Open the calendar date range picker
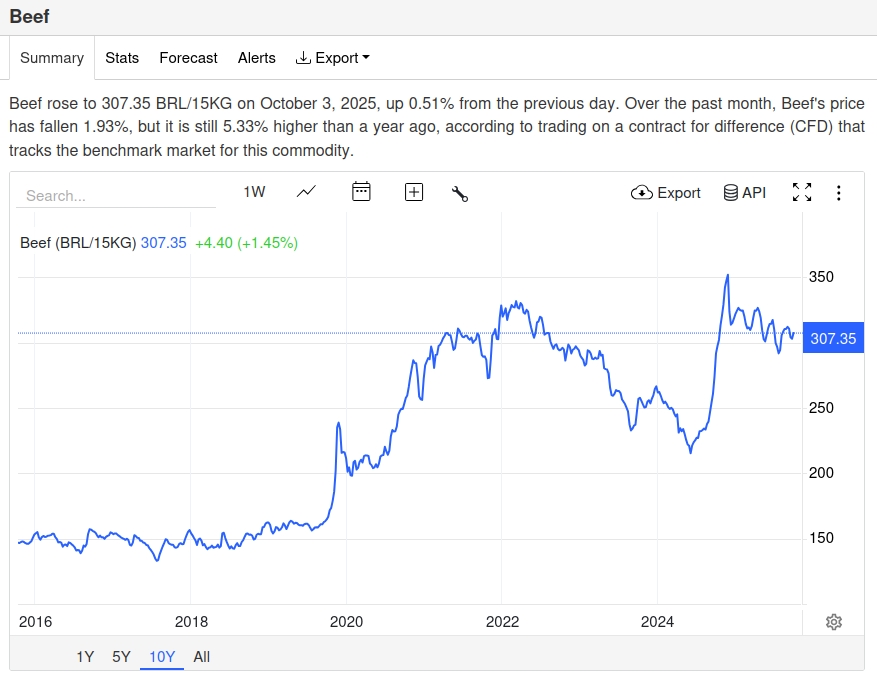 (361, 192)
